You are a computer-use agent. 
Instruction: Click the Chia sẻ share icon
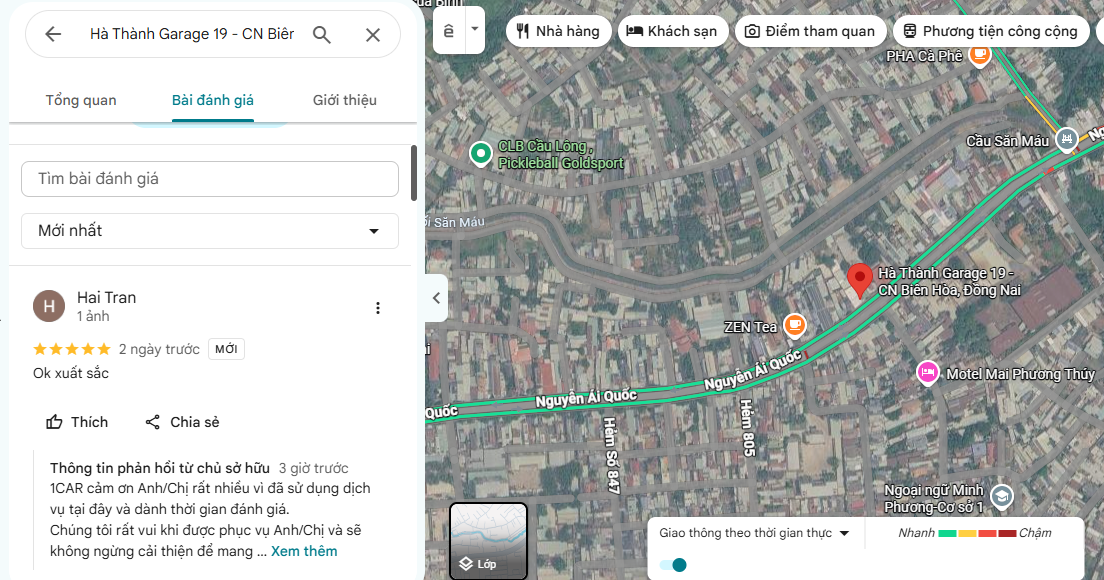click(152, 422)
